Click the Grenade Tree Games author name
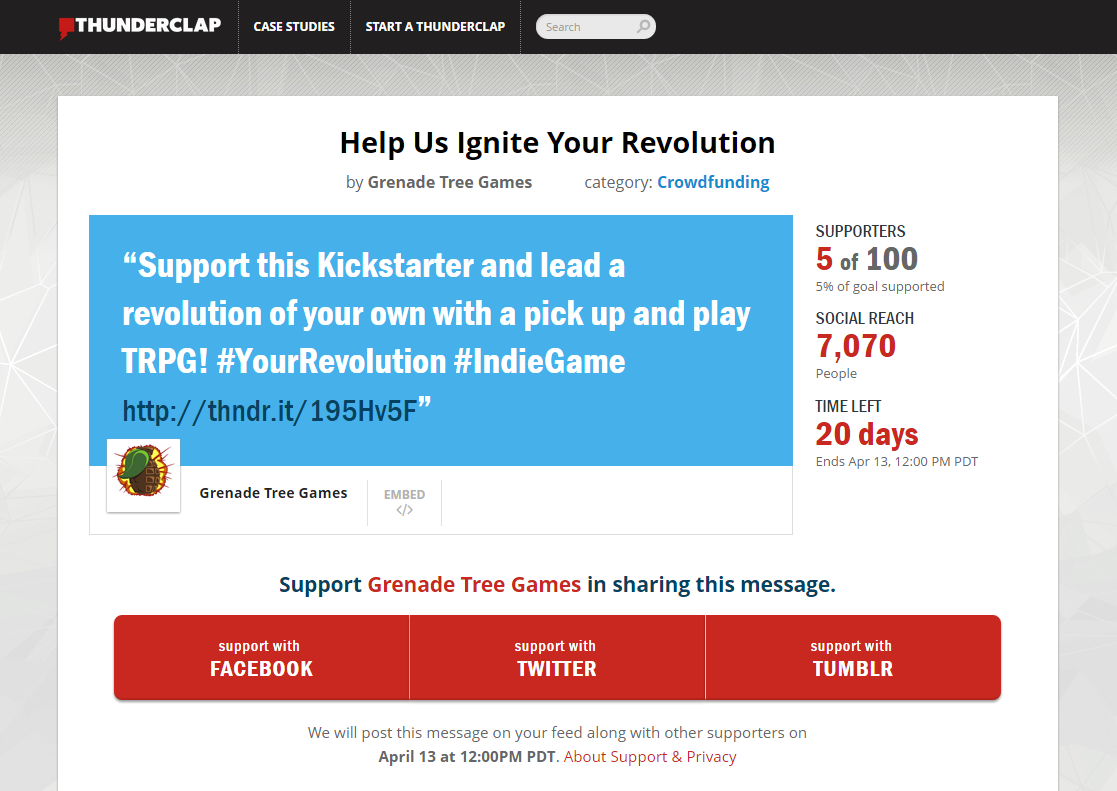This screenshot has width=1117, height=791. click(x=450, y=182)
